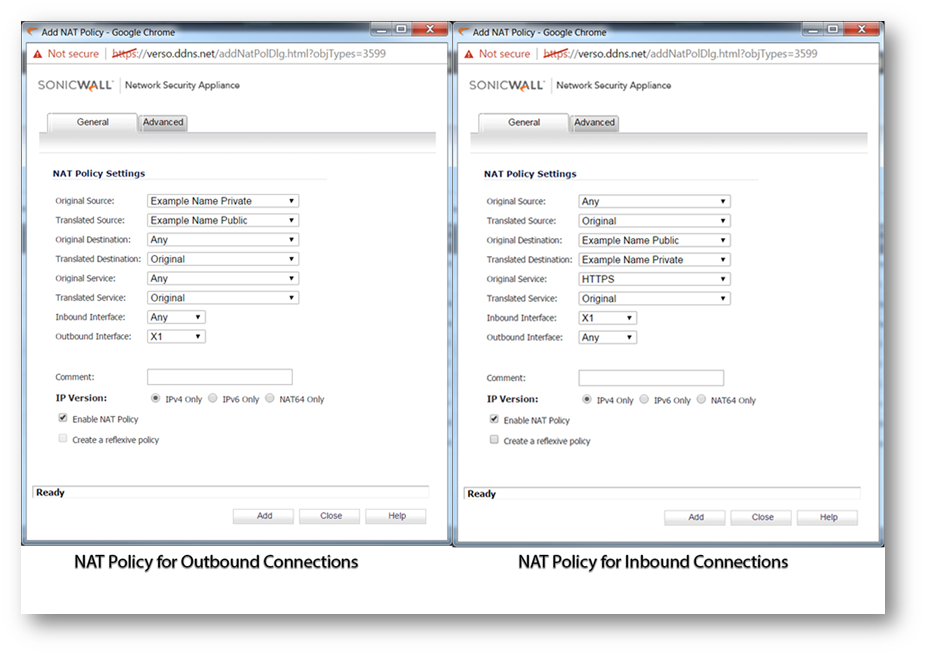Select IPv6 Only radio in outbound window
The height and width of the screenshot is (656, 927).
tap(213, 398)
